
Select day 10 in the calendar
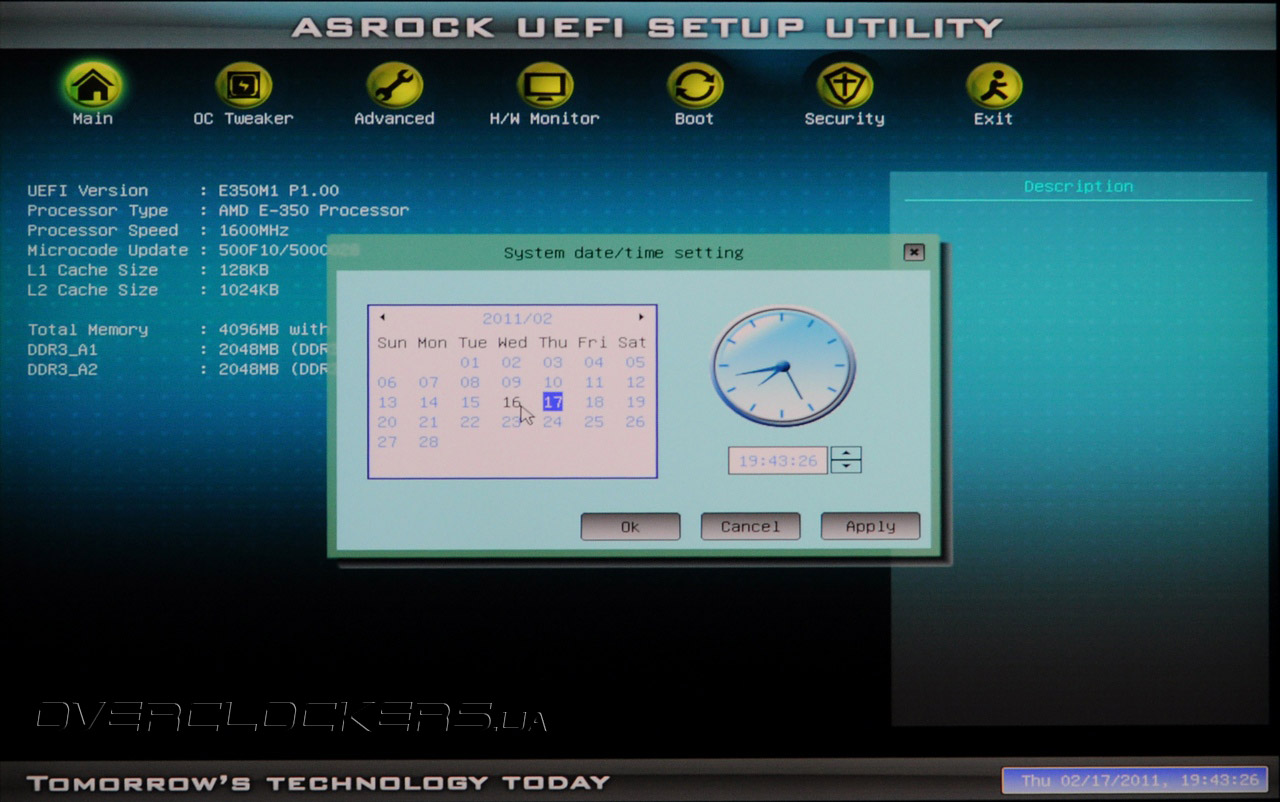tap(553, 383)
